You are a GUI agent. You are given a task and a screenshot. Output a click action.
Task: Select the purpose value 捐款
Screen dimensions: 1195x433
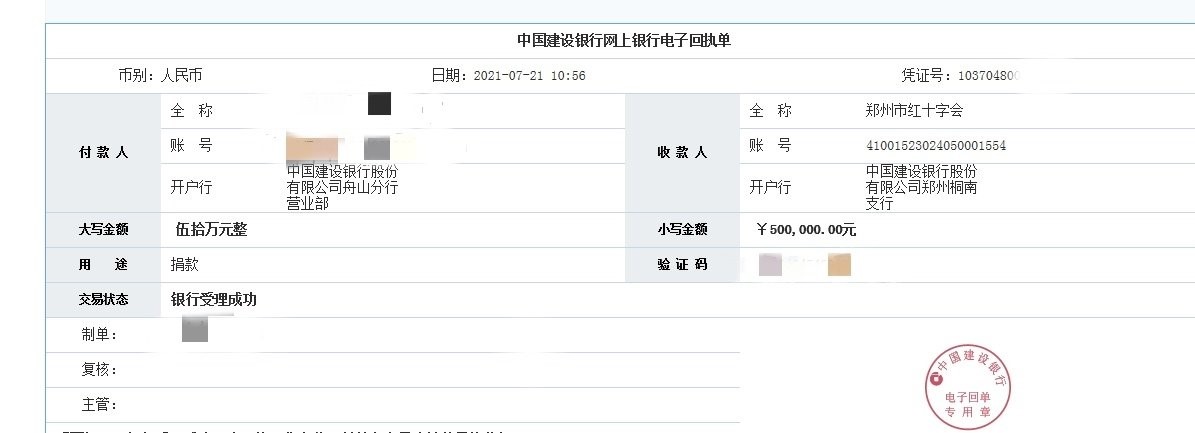[184, 265]
